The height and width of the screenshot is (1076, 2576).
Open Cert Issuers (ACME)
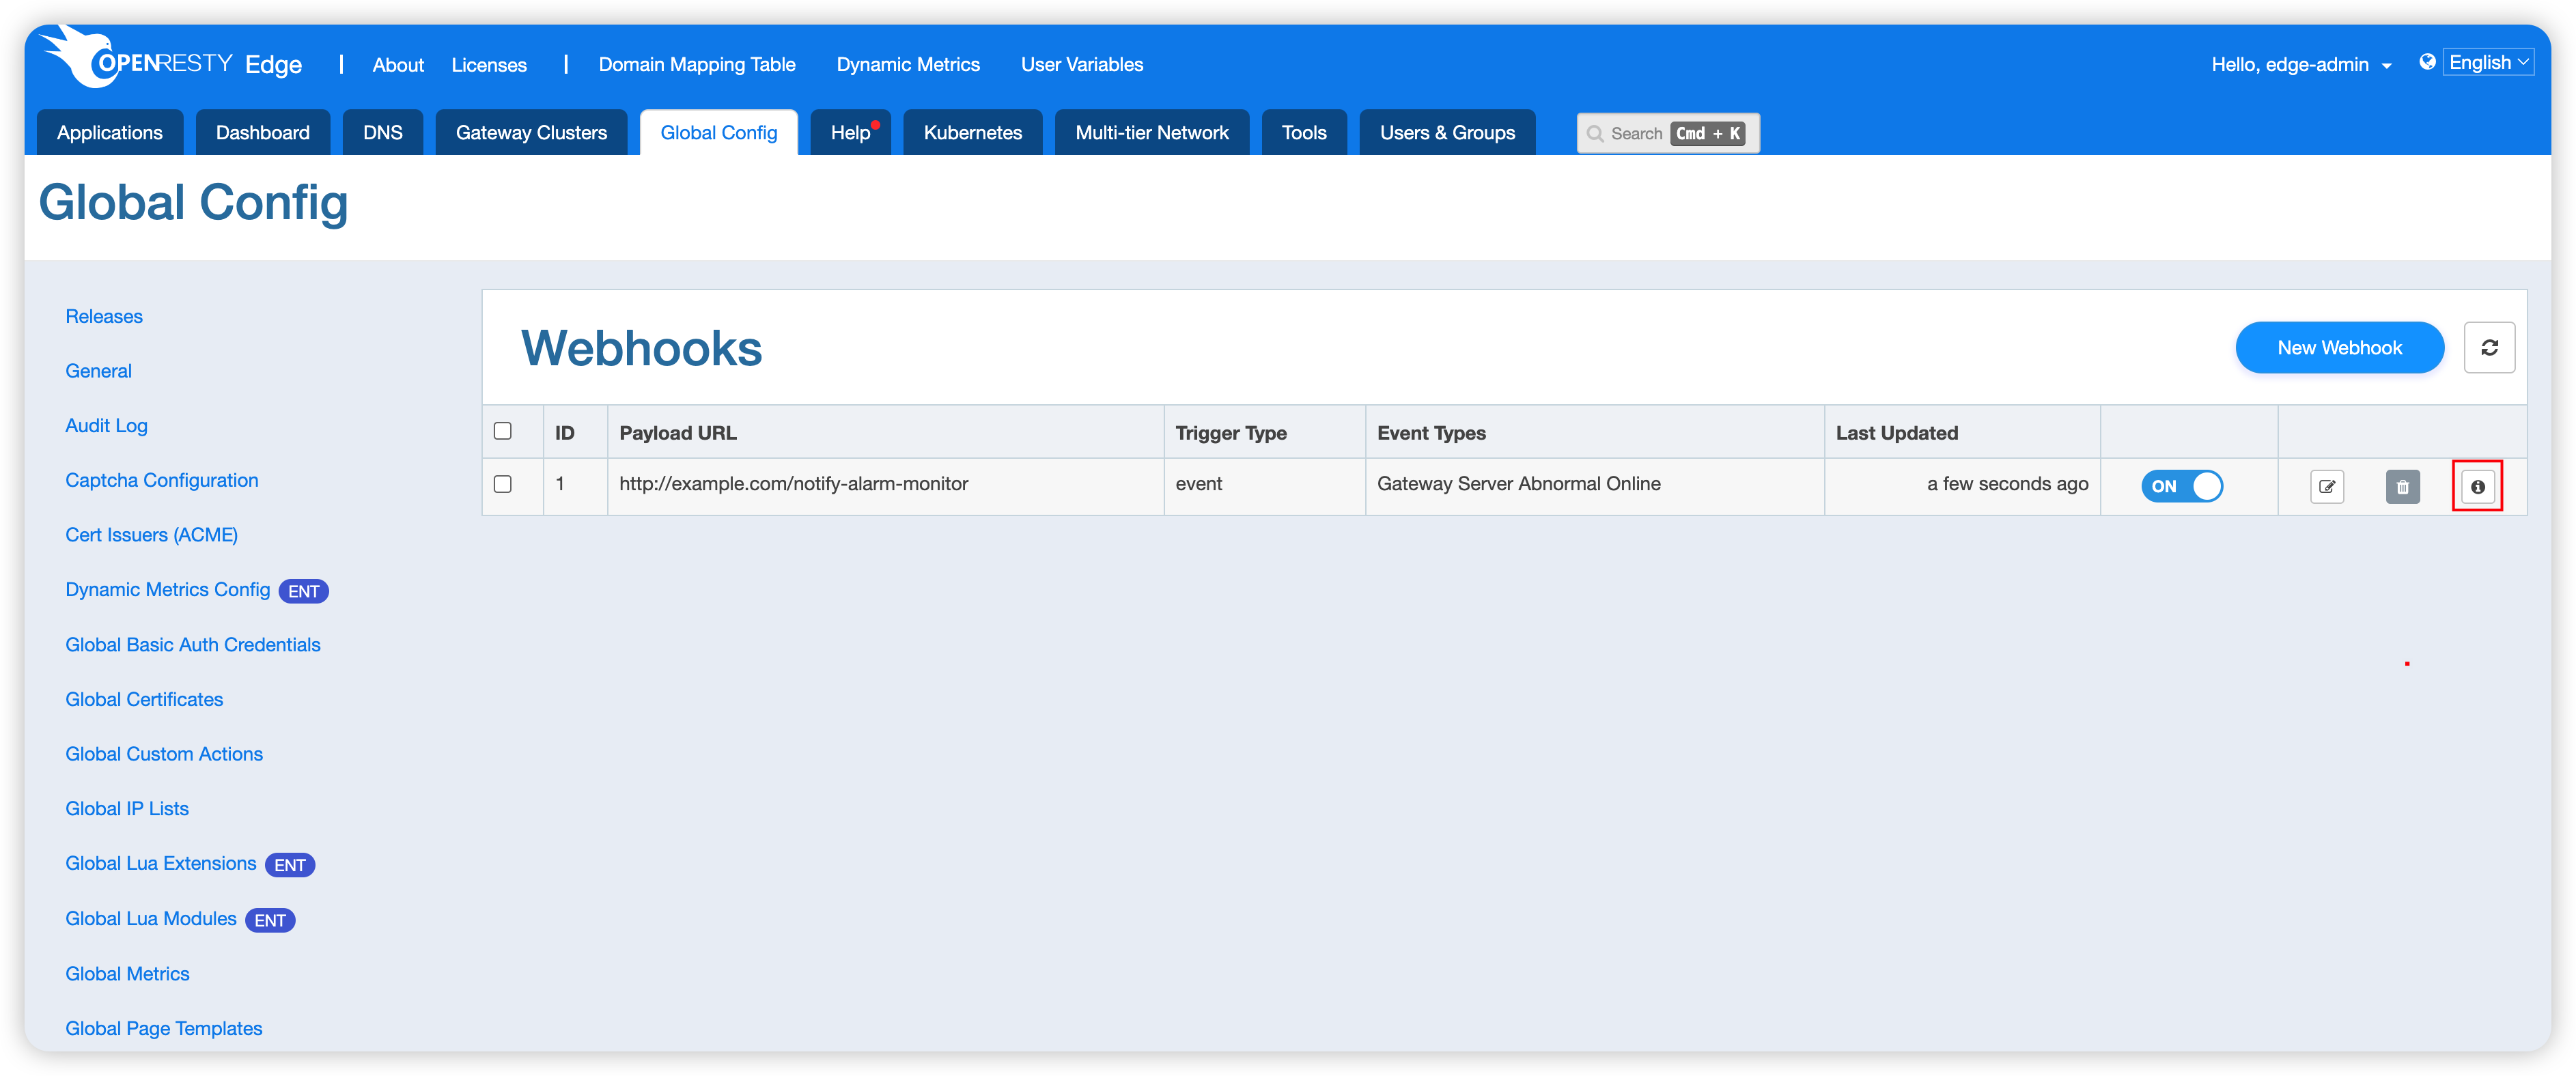tap(151, 535)
